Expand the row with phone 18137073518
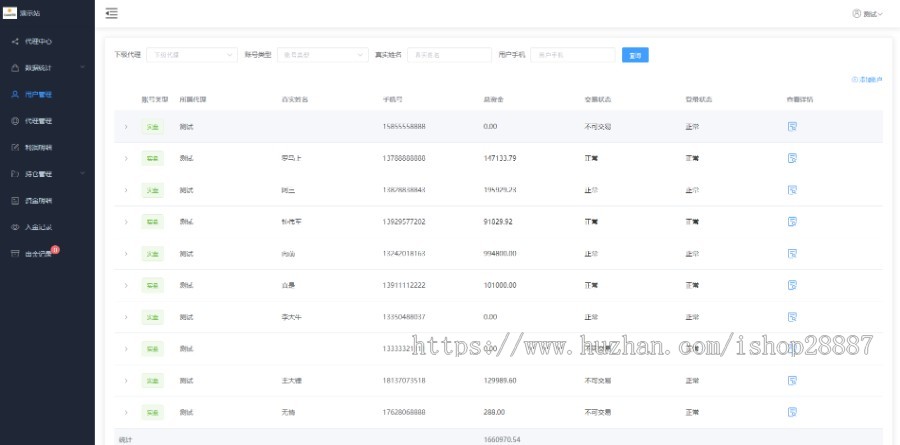The width and height of the screenshot is (900, 445). (126, 380)
